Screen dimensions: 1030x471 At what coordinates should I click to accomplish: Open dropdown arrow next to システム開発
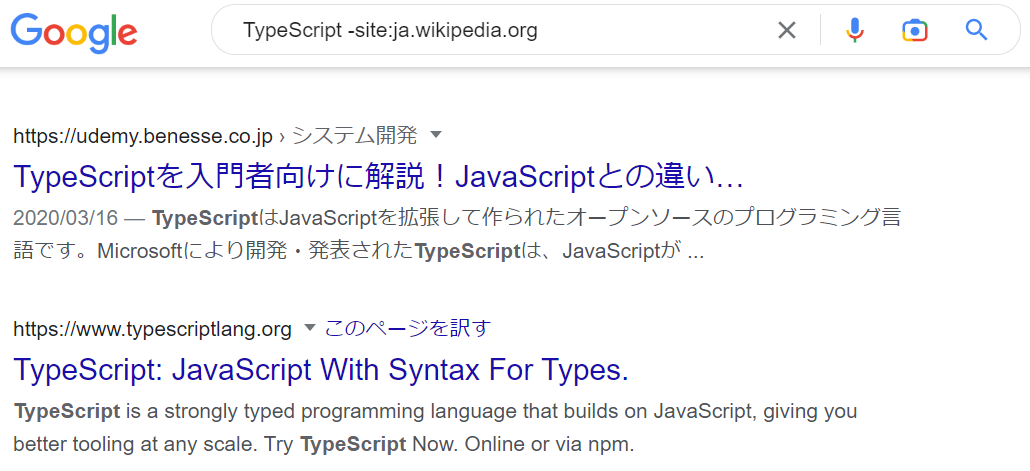pyautogui.click(x=436, y=136)
